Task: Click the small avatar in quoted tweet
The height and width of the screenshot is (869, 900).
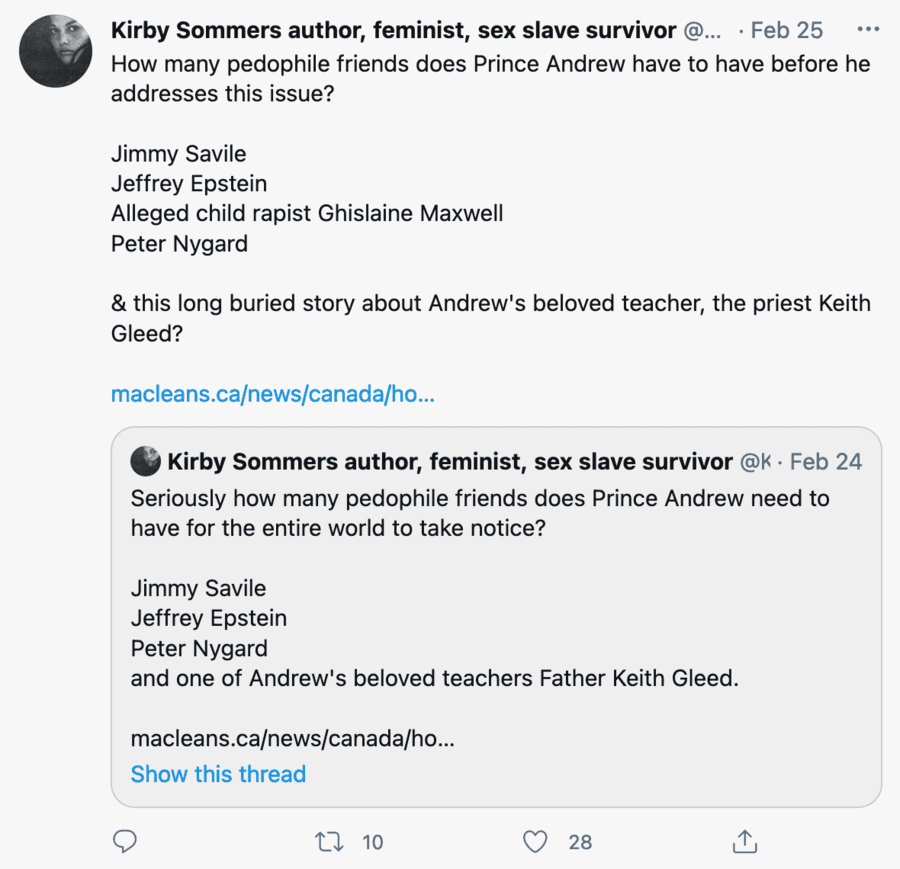Action: tap(146, 461)
